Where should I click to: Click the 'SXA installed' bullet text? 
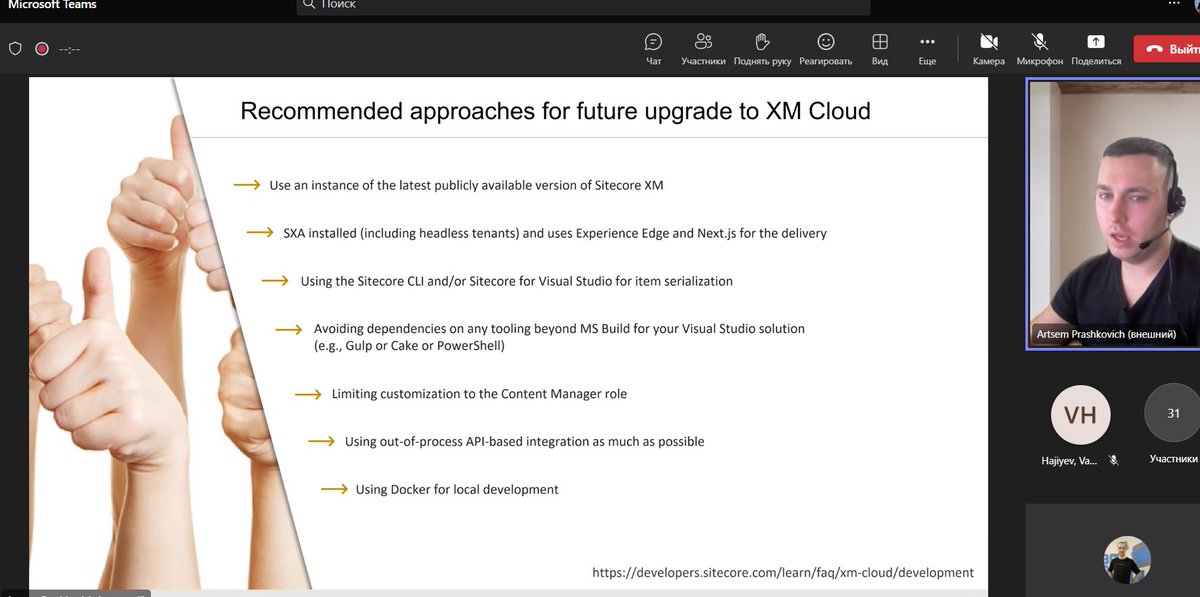(x=555, y=233)
